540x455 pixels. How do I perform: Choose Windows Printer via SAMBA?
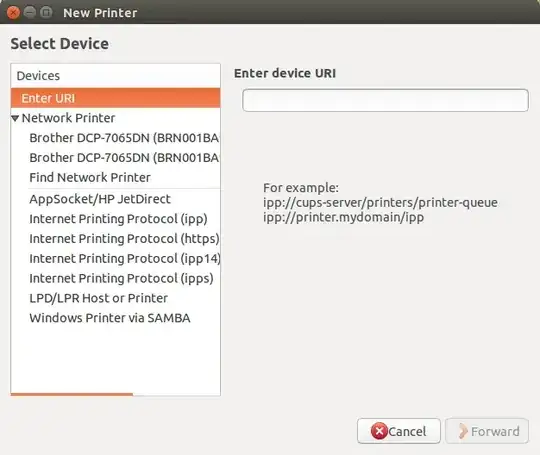110,318
